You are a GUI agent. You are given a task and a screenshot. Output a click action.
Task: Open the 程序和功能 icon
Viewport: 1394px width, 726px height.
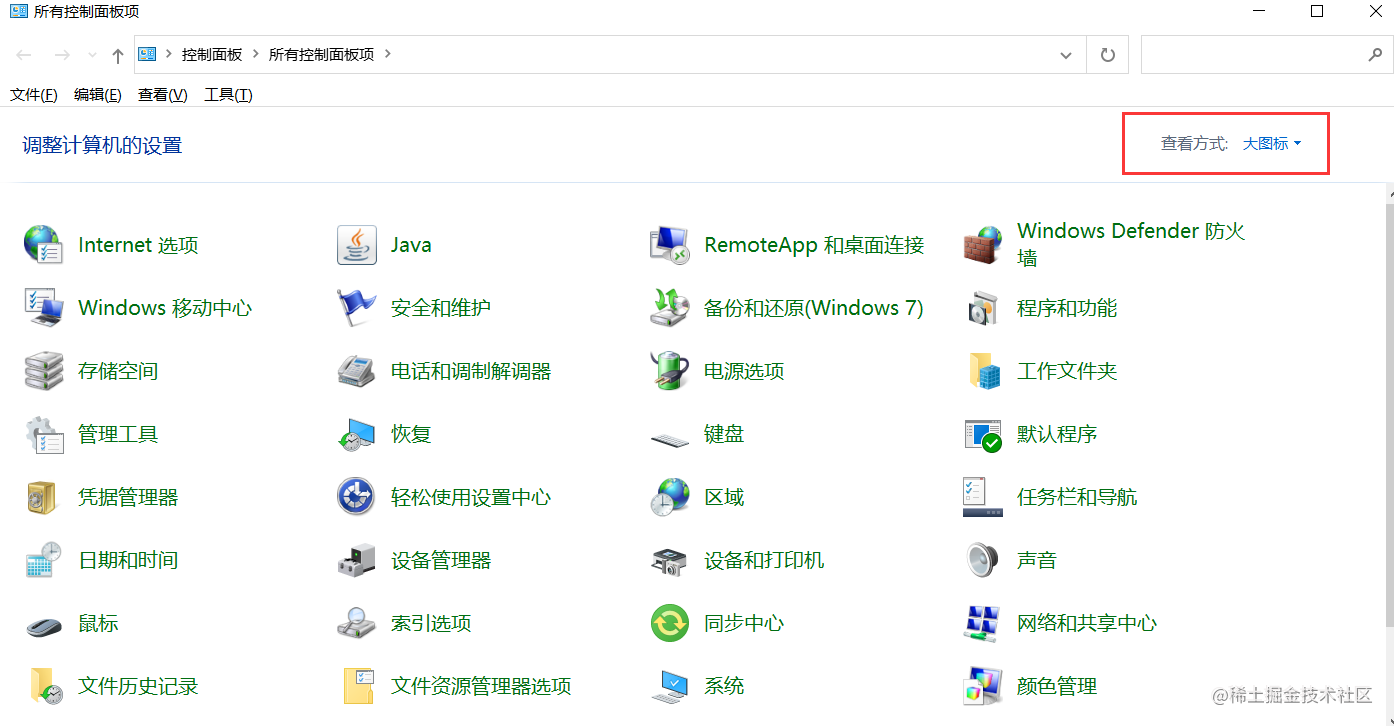[982, 308]
